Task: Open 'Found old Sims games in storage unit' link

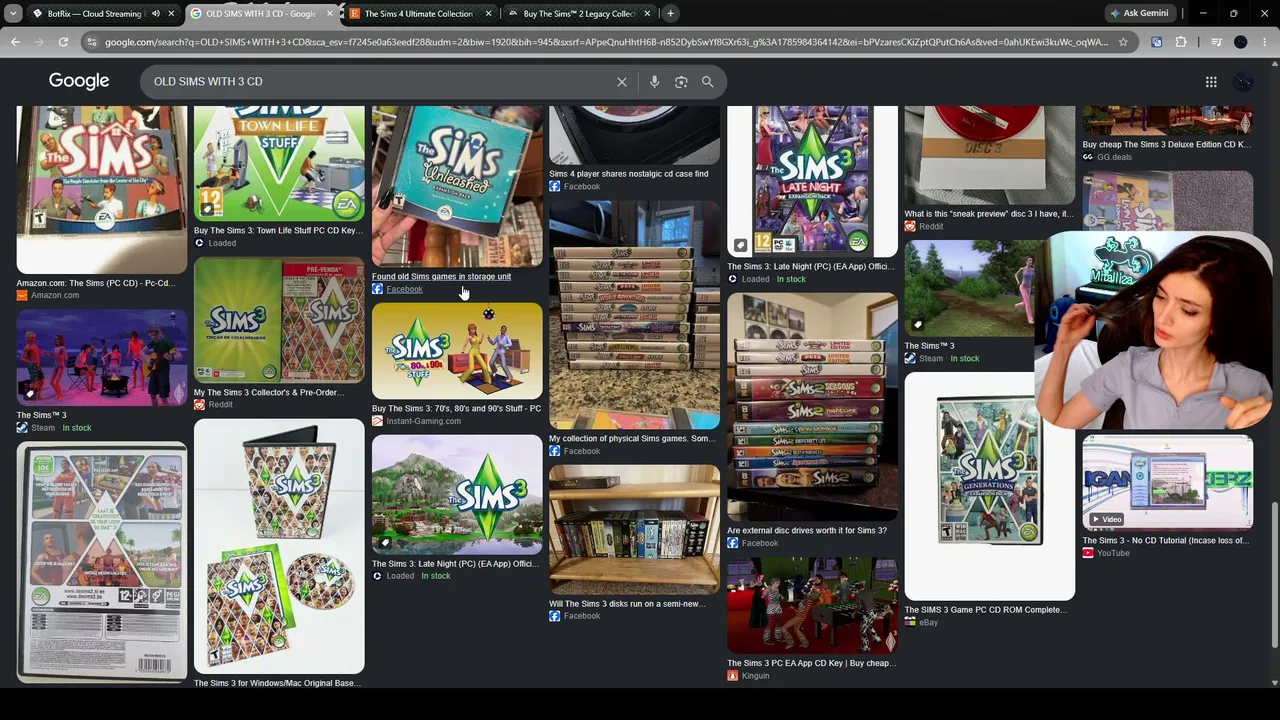Action: click(441, 277)
